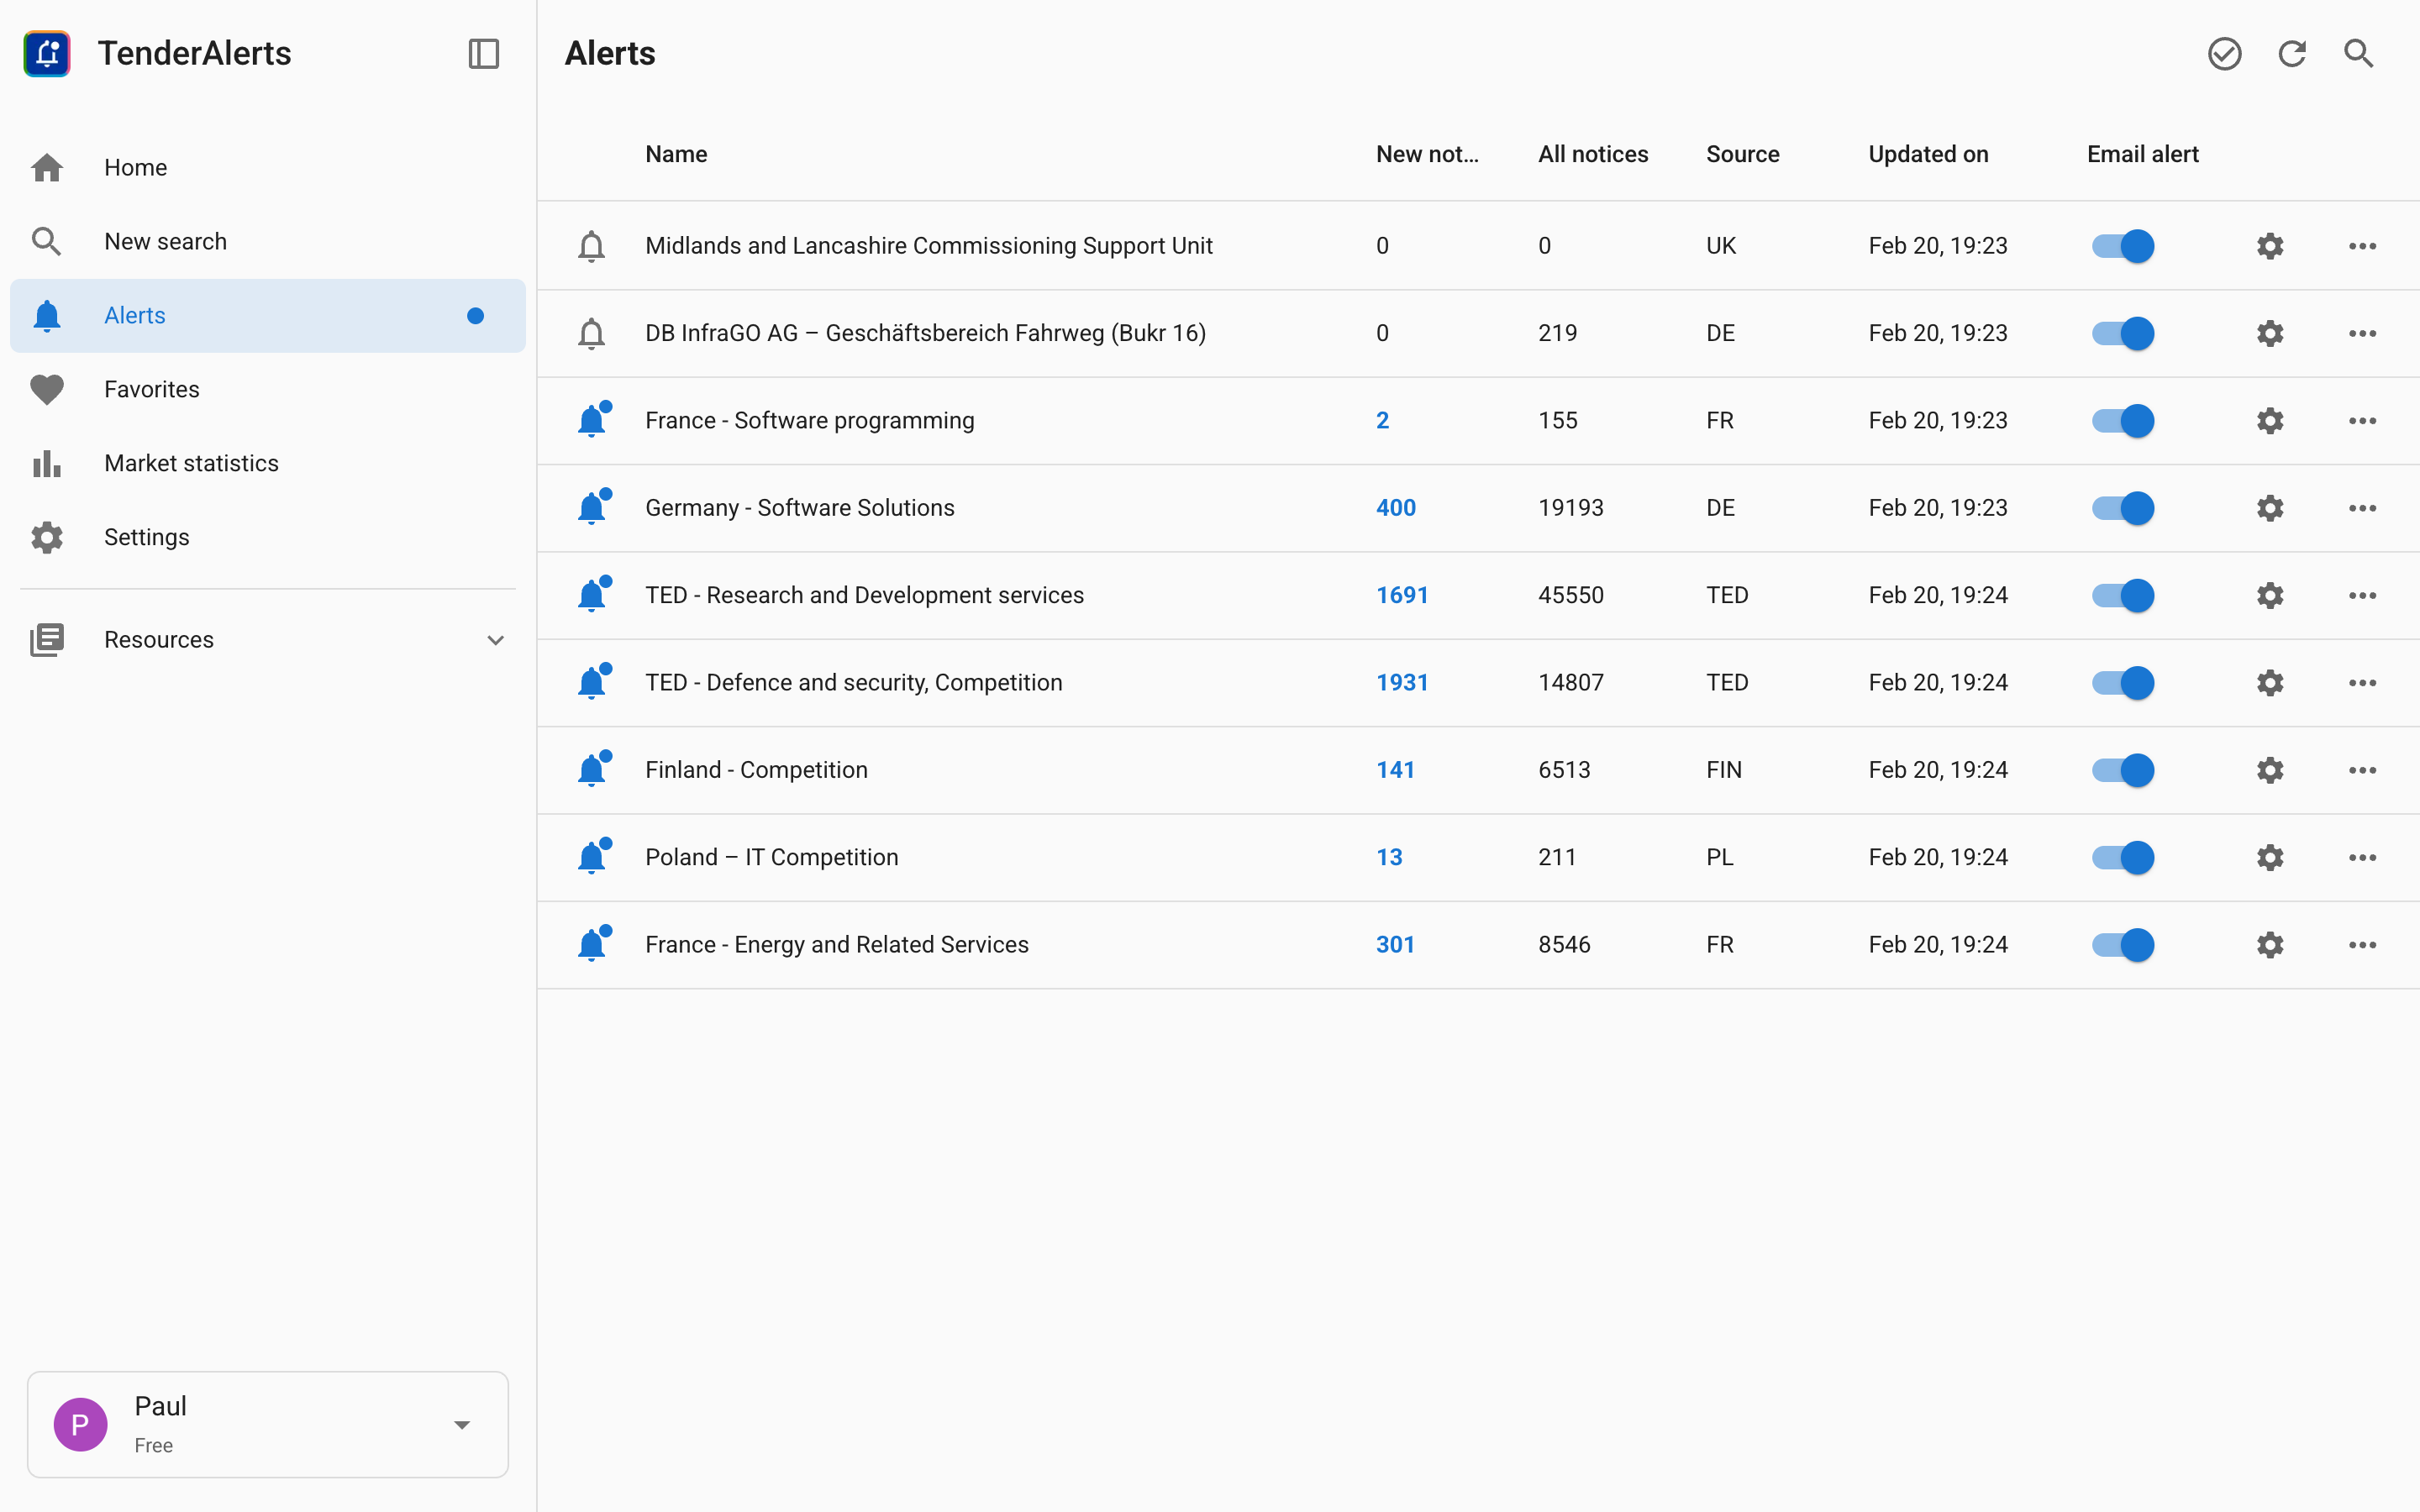Open the Paul account dropdown
The height and width of the screenshot is (1512, 2420).
tap(461, 1424)
